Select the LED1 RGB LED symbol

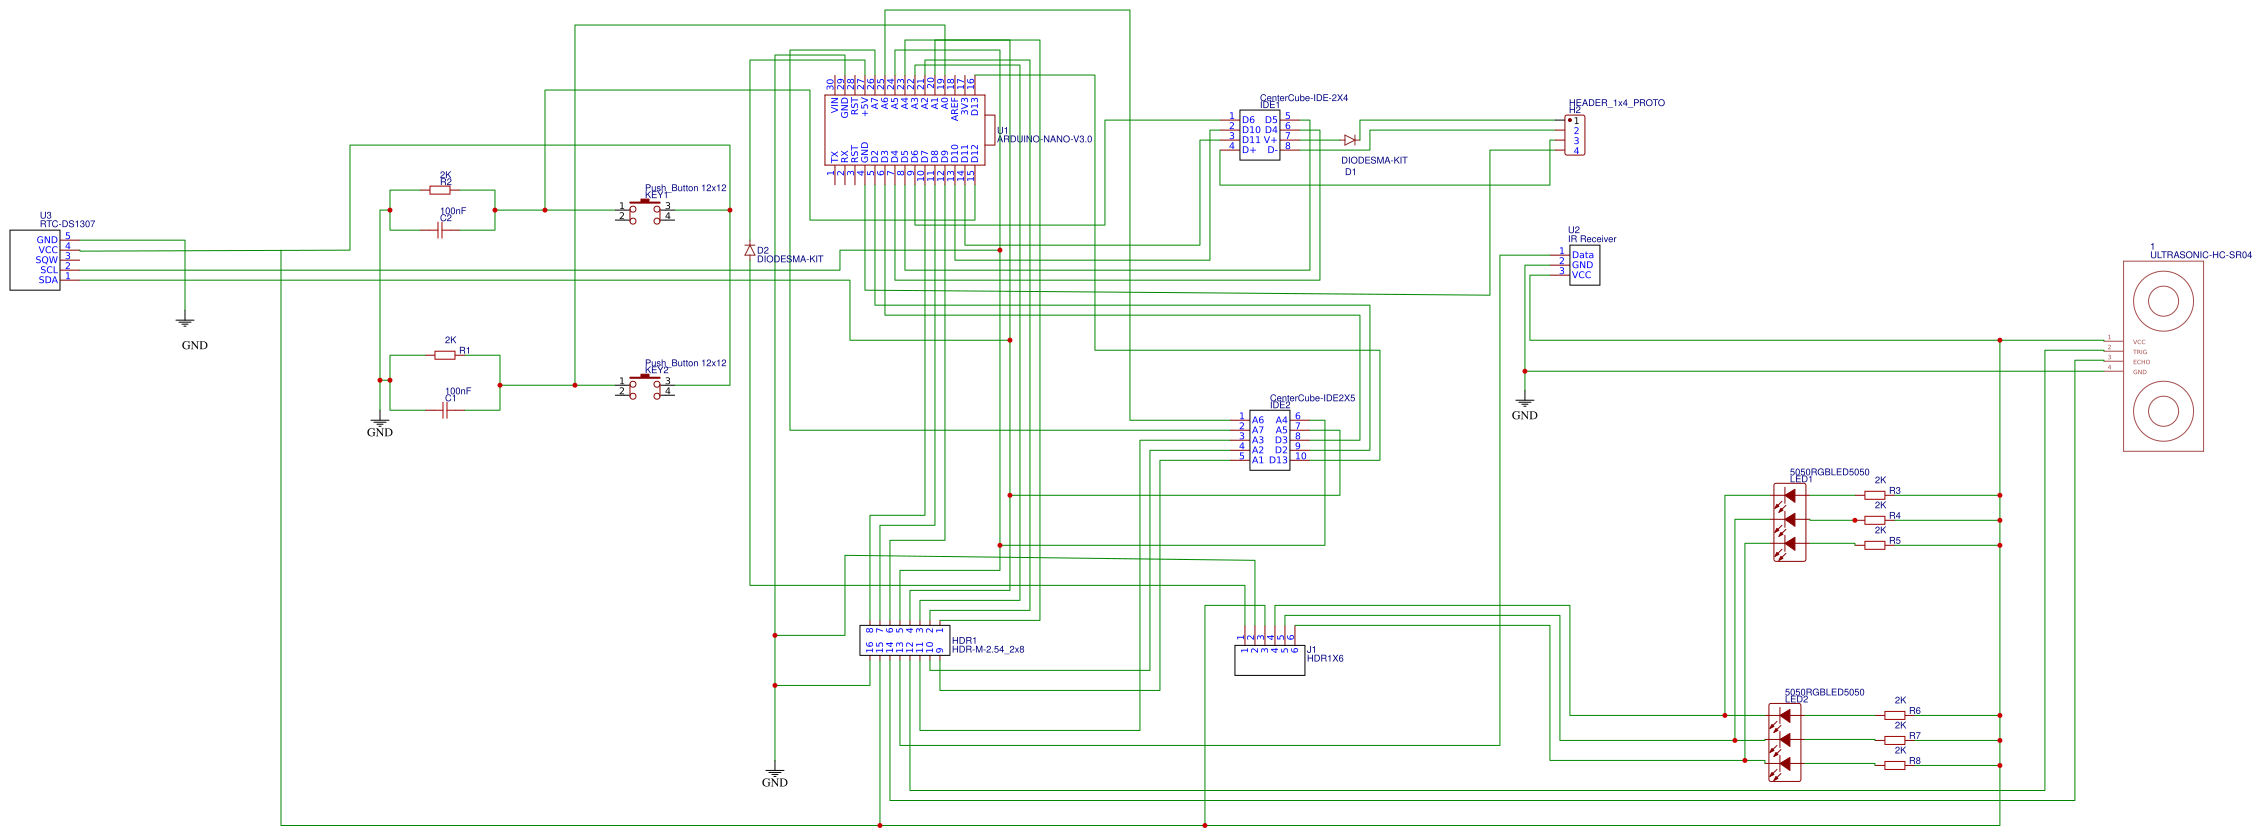click(x=1789, y=523)
